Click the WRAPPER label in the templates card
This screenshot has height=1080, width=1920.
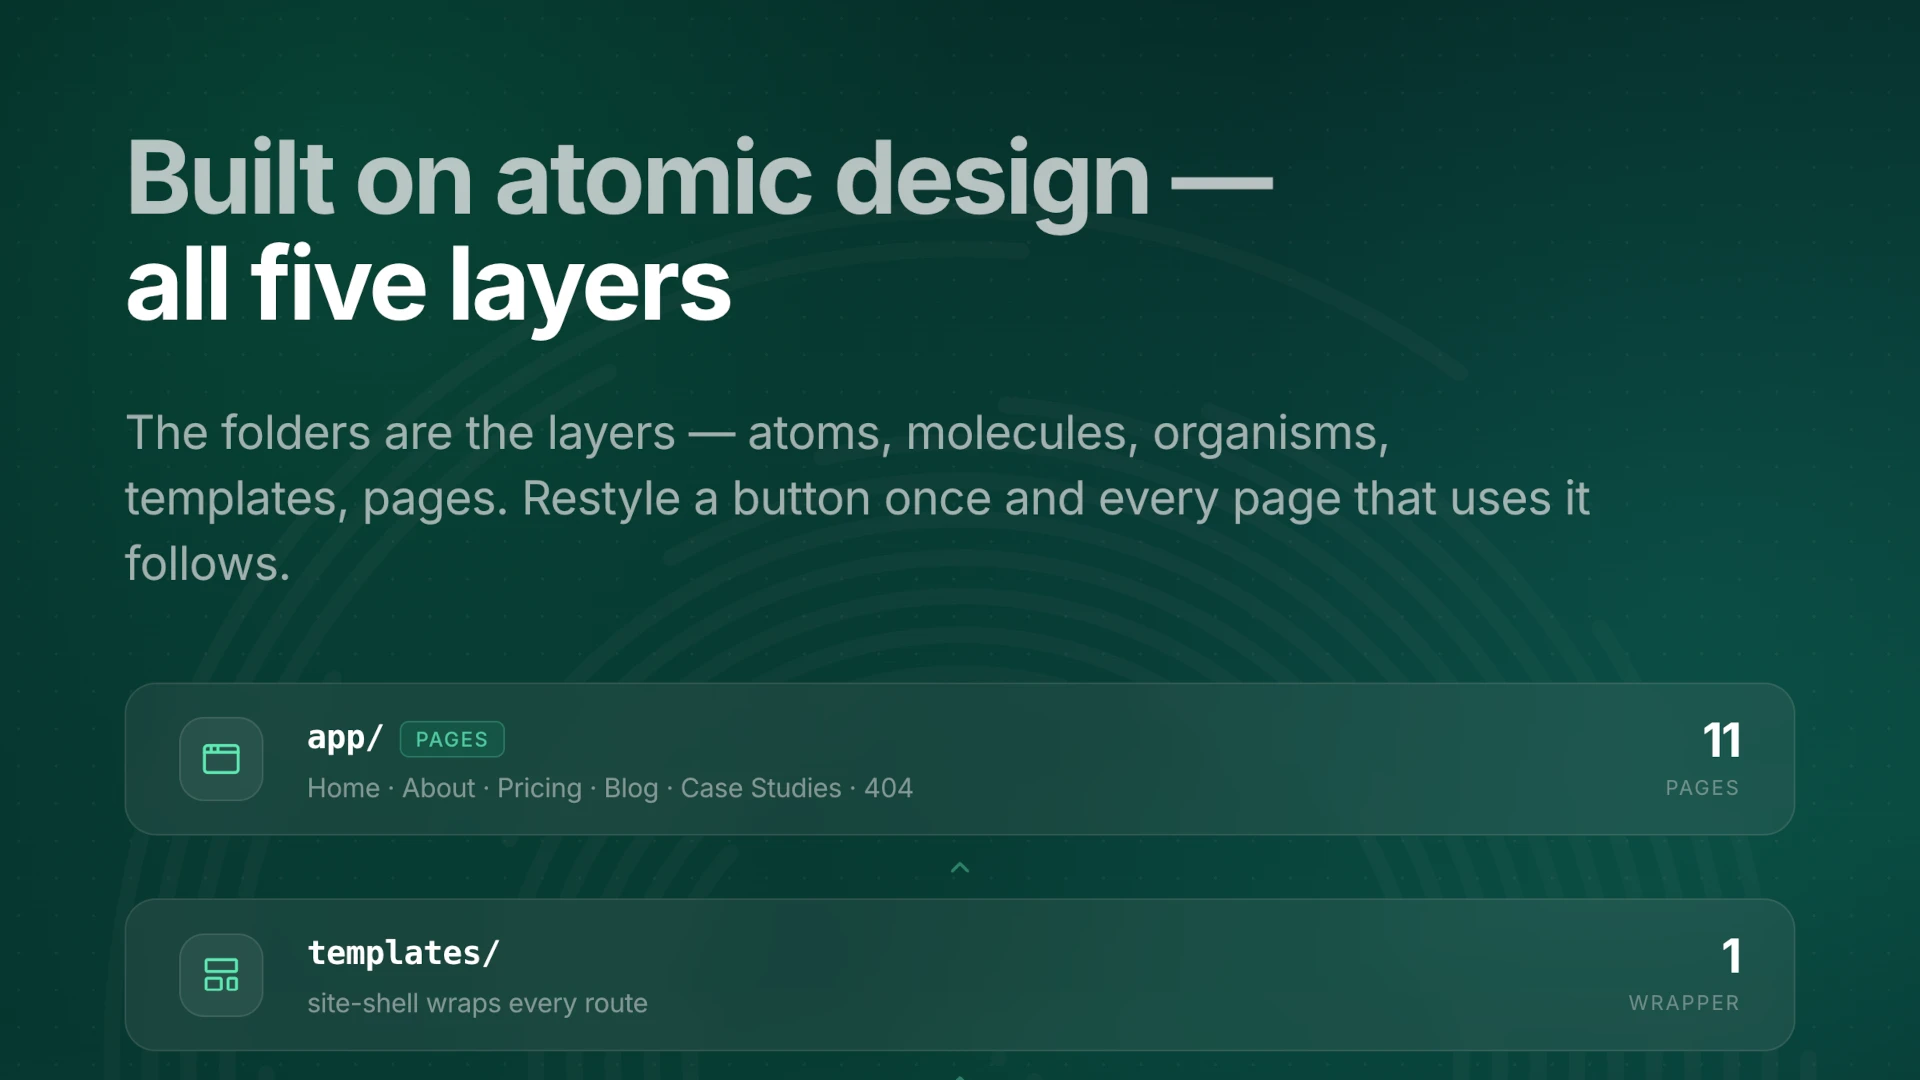pyautogui.click(x=1684, y=1003)
